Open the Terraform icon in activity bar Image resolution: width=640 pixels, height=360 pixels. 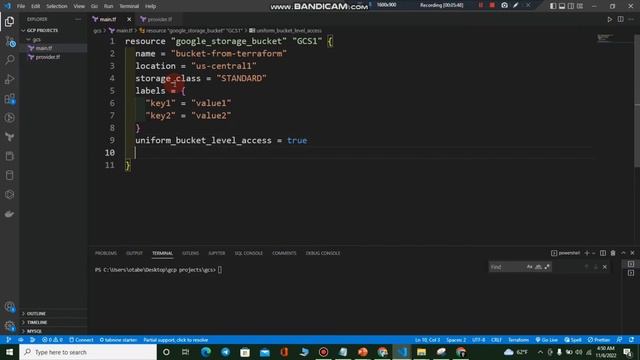pos(9,137)
